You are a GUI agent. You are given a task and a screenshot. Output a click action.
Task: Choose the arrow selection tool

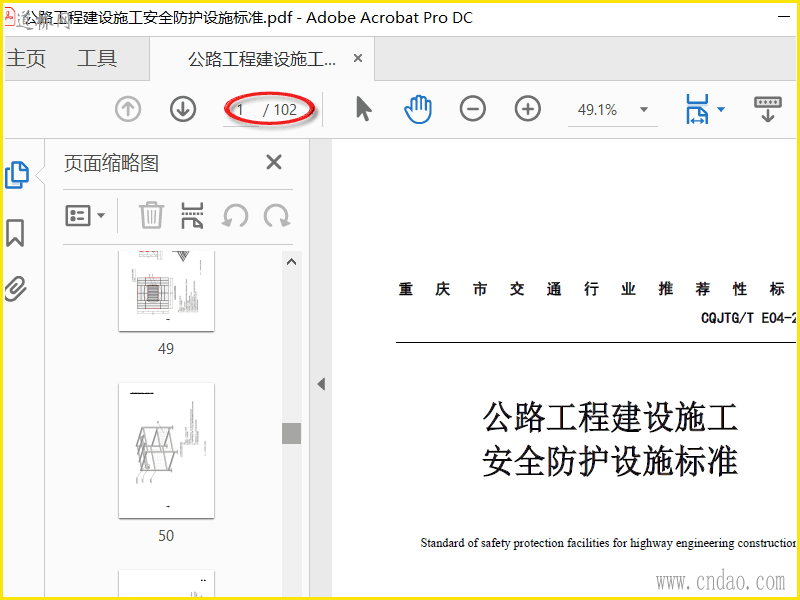pyautogui.click(x=363, y=109)
